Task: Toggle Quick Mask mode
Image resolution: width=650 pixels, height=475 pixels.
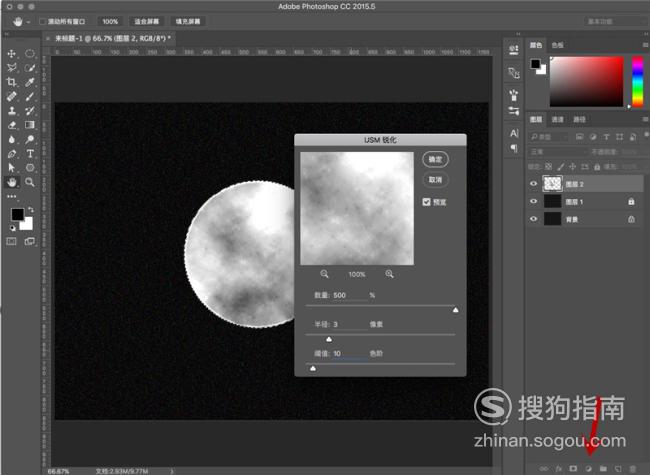Action: [x=12, y=241]
